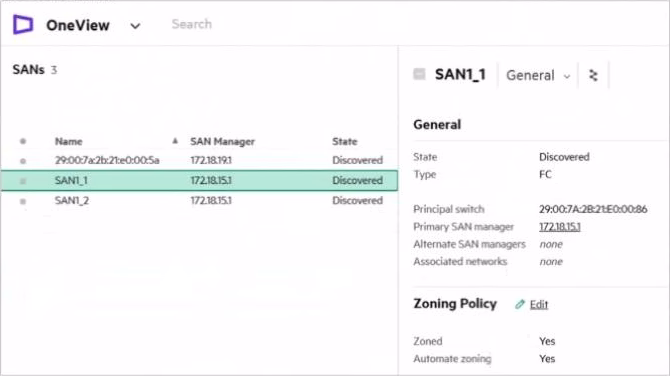This screenshot has width=670, height=376.
Task: Click the status column header icon
Action: point(23,141)
